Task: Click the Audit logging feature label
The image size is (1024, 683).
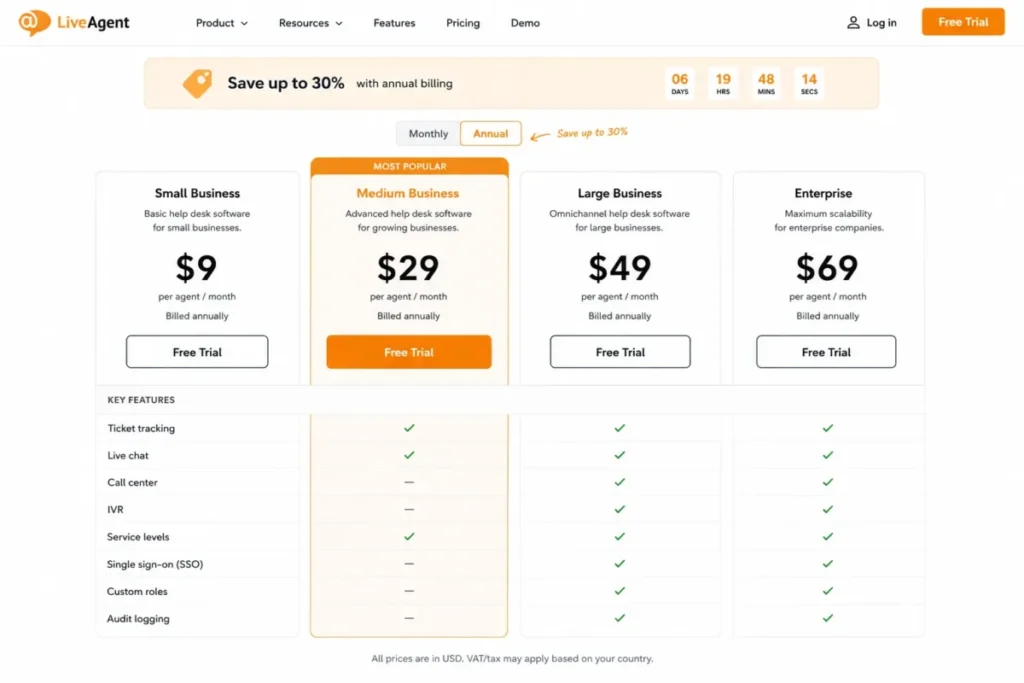Action: tap(138, 619)
